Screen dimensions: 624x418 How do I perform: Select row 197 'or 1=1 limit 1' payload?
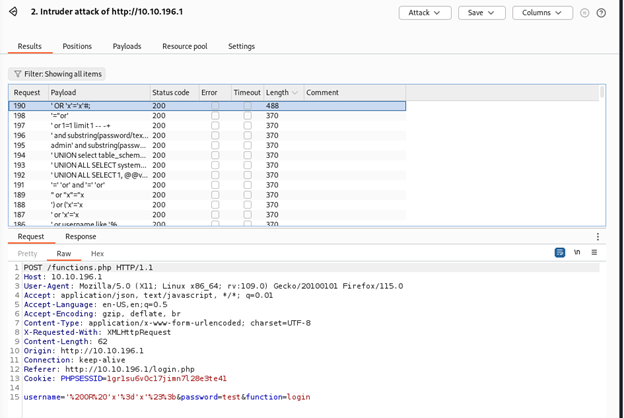pyautogui.click(x=207, y=126)
